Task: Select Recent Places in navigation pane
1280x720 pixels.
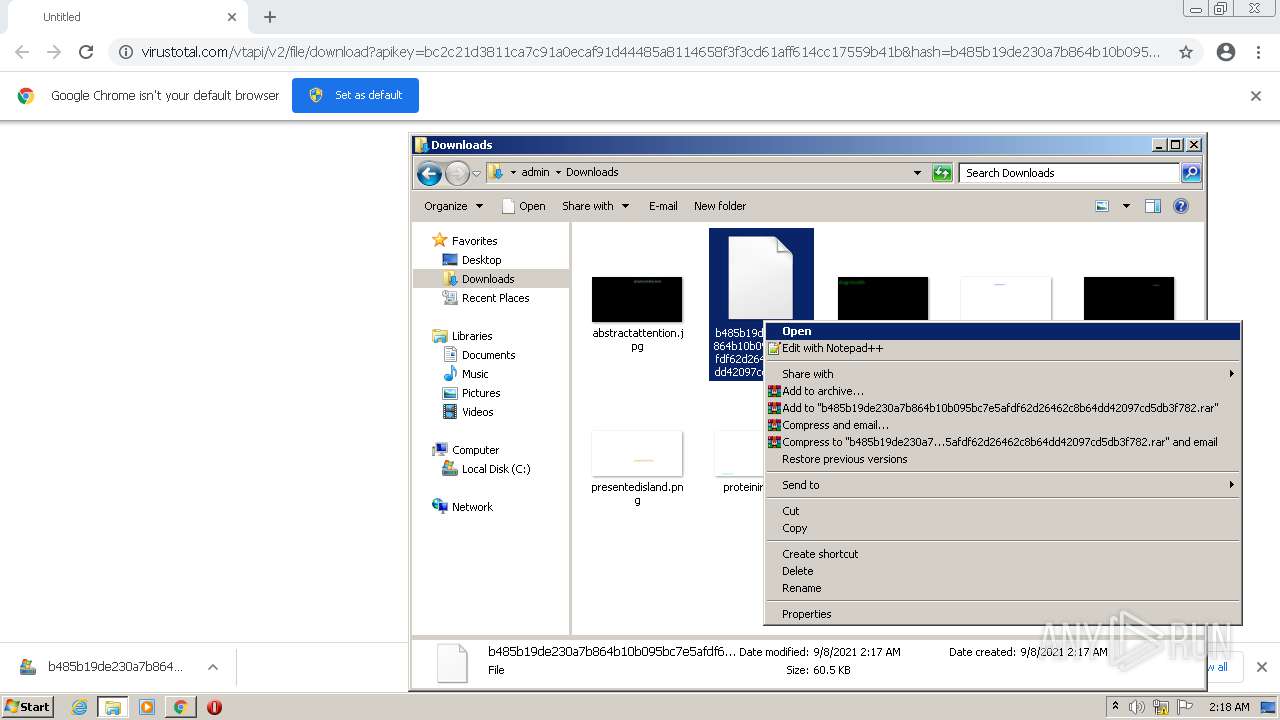Action: coord(495,298)
